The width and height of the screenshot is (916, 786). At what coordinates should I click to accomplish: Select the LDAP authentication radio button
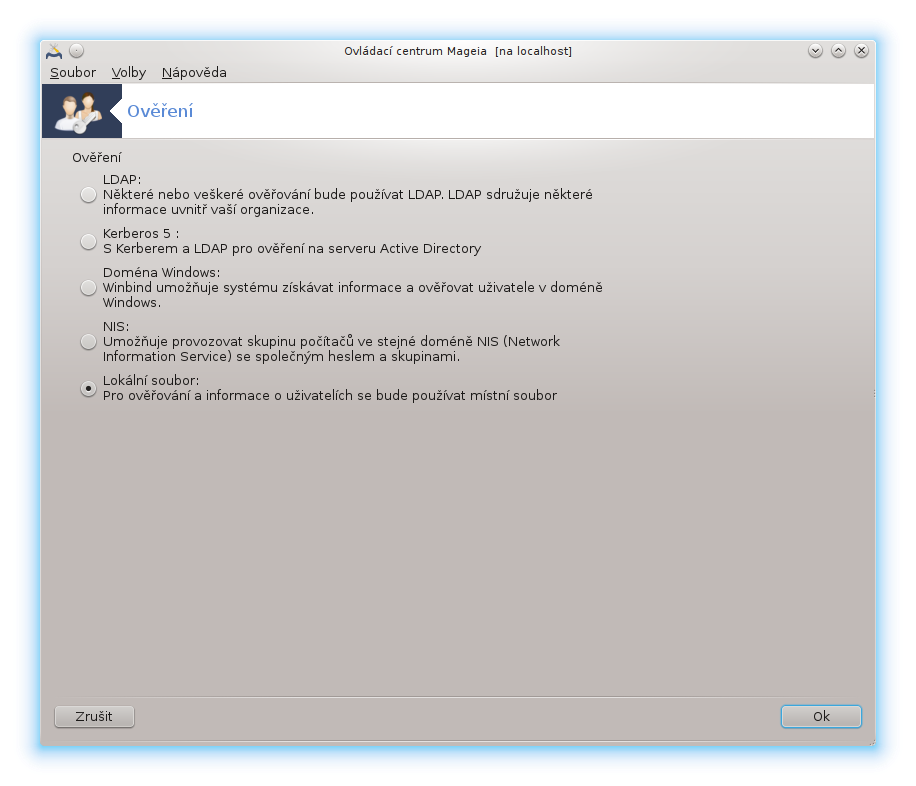(88, 195)
